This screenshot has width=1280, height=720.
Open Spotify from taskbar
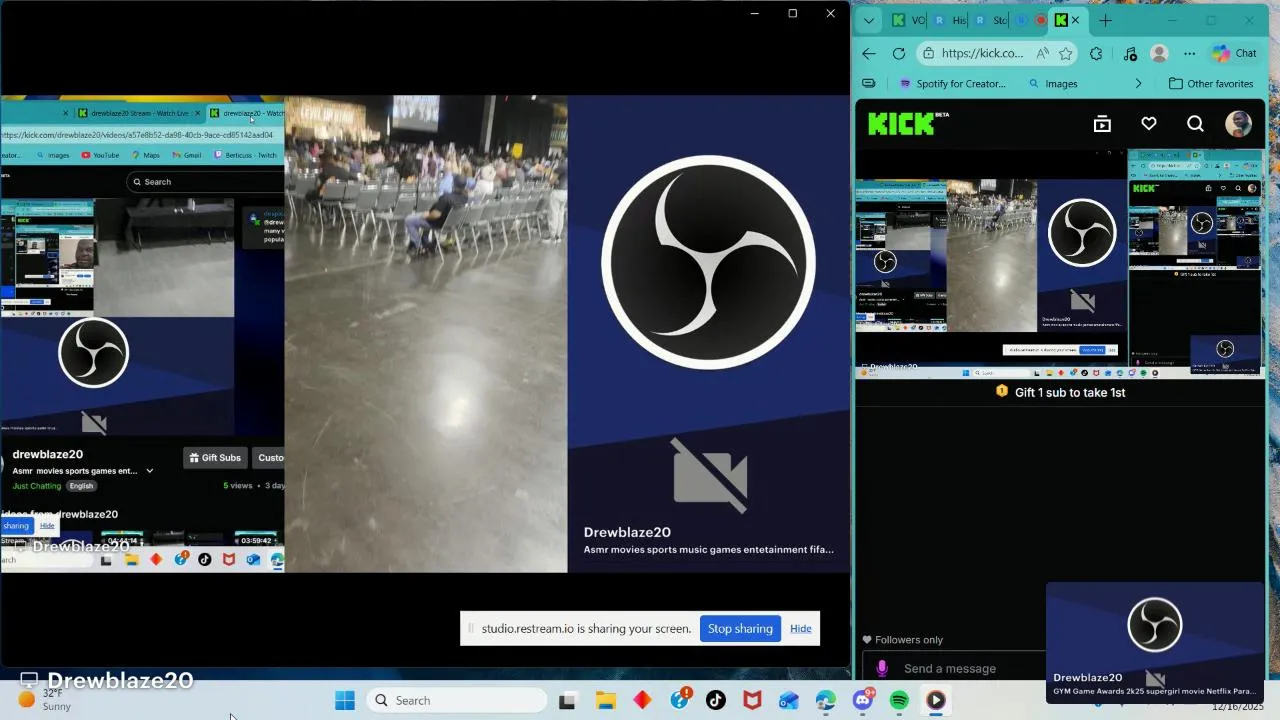click(x=899, y=700)
